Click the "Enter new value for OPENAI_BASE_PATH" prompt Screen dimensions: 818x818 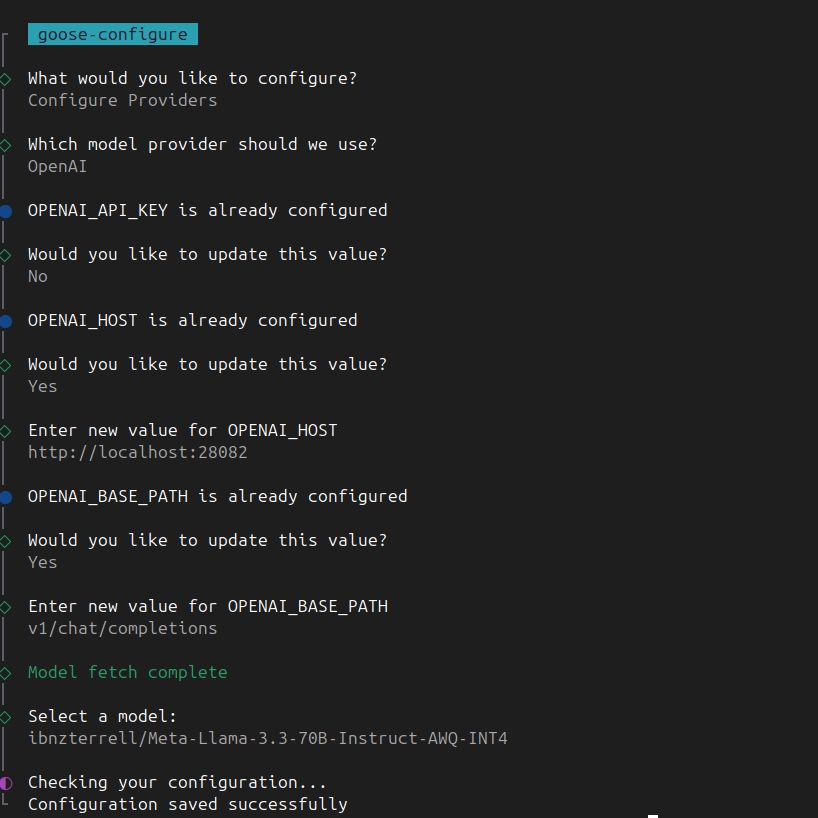coord(207,606)
